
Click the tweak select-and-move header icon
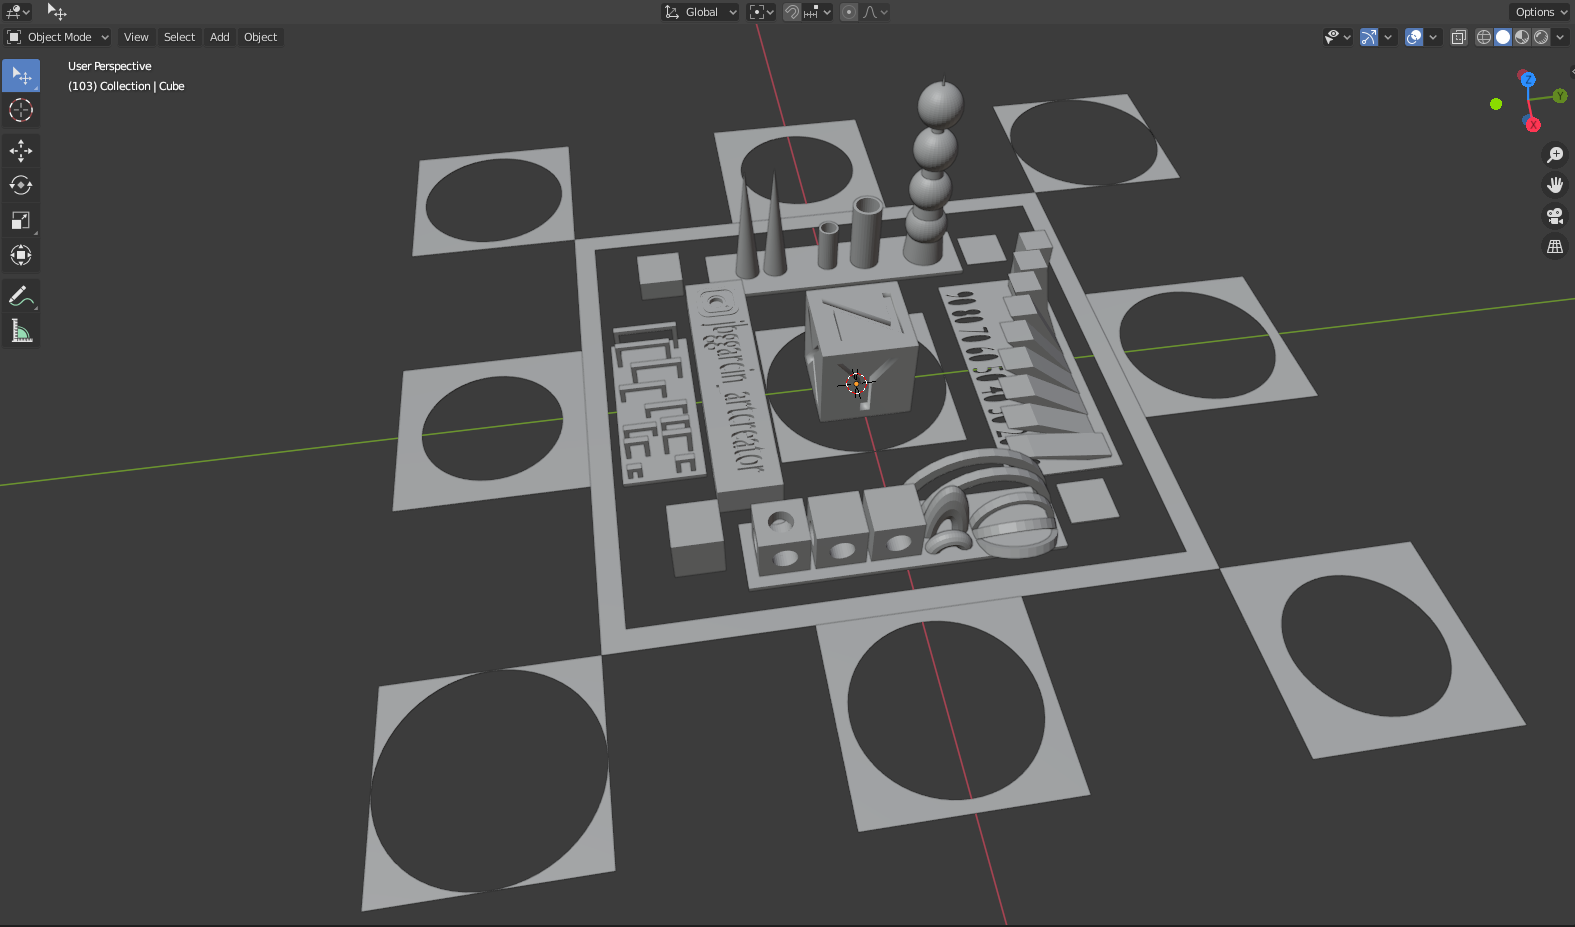[x=57, y=12]
